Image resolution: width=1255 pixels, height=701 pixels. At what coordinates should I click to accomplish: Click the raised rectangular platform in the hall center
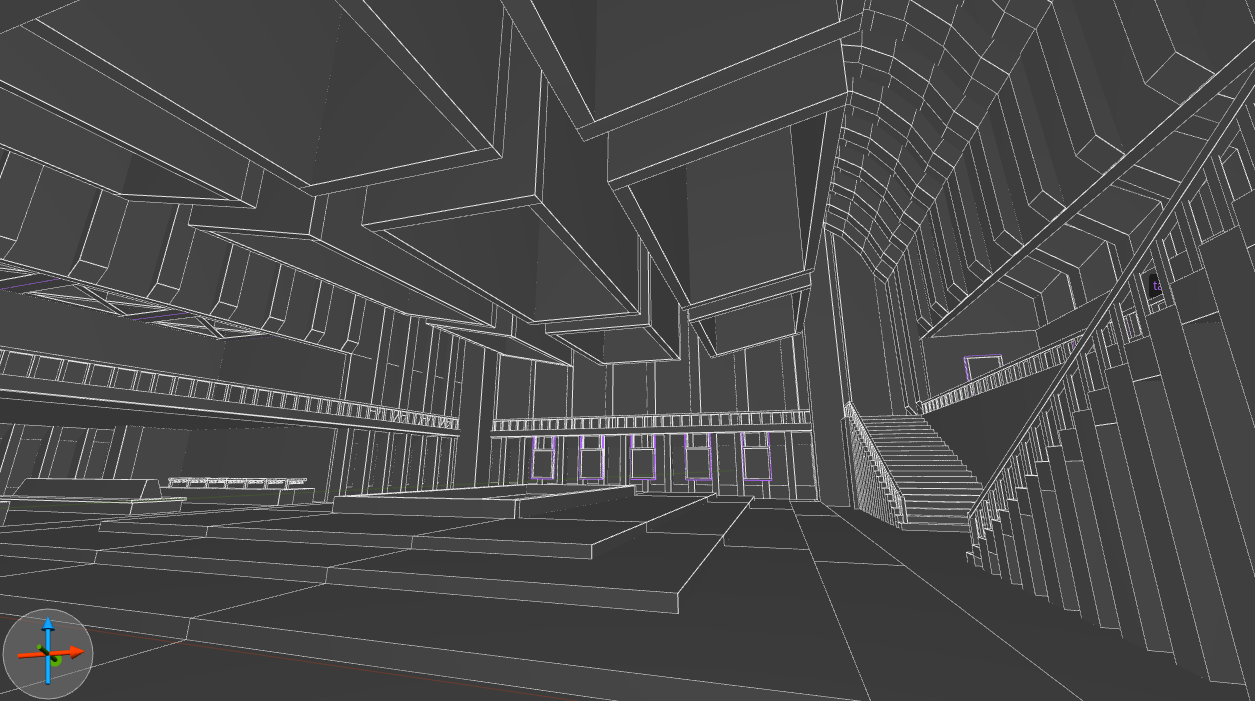coord(485,499)
